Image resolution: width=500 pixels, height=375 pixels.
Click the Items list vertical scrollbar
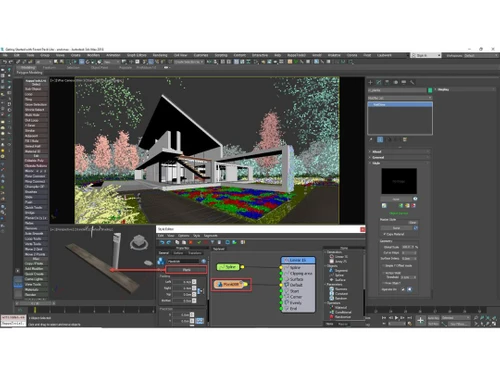[x=365, y=285]
